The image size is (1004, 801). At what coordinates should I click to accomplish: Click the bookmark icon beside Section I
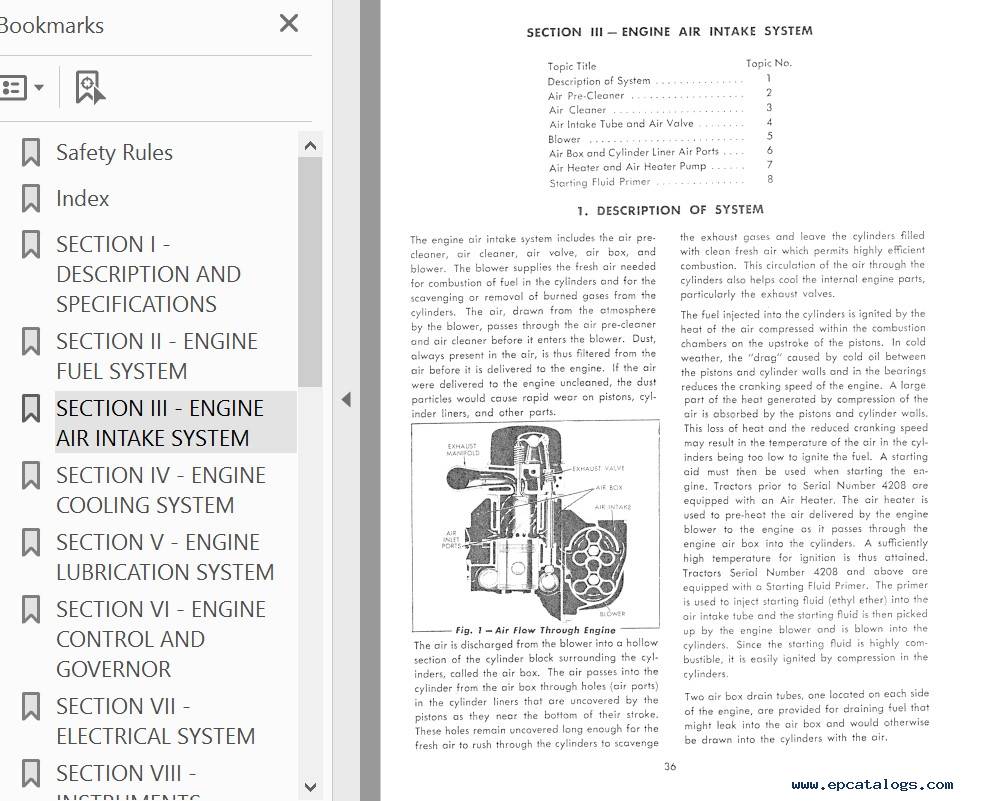coord(31,245)
